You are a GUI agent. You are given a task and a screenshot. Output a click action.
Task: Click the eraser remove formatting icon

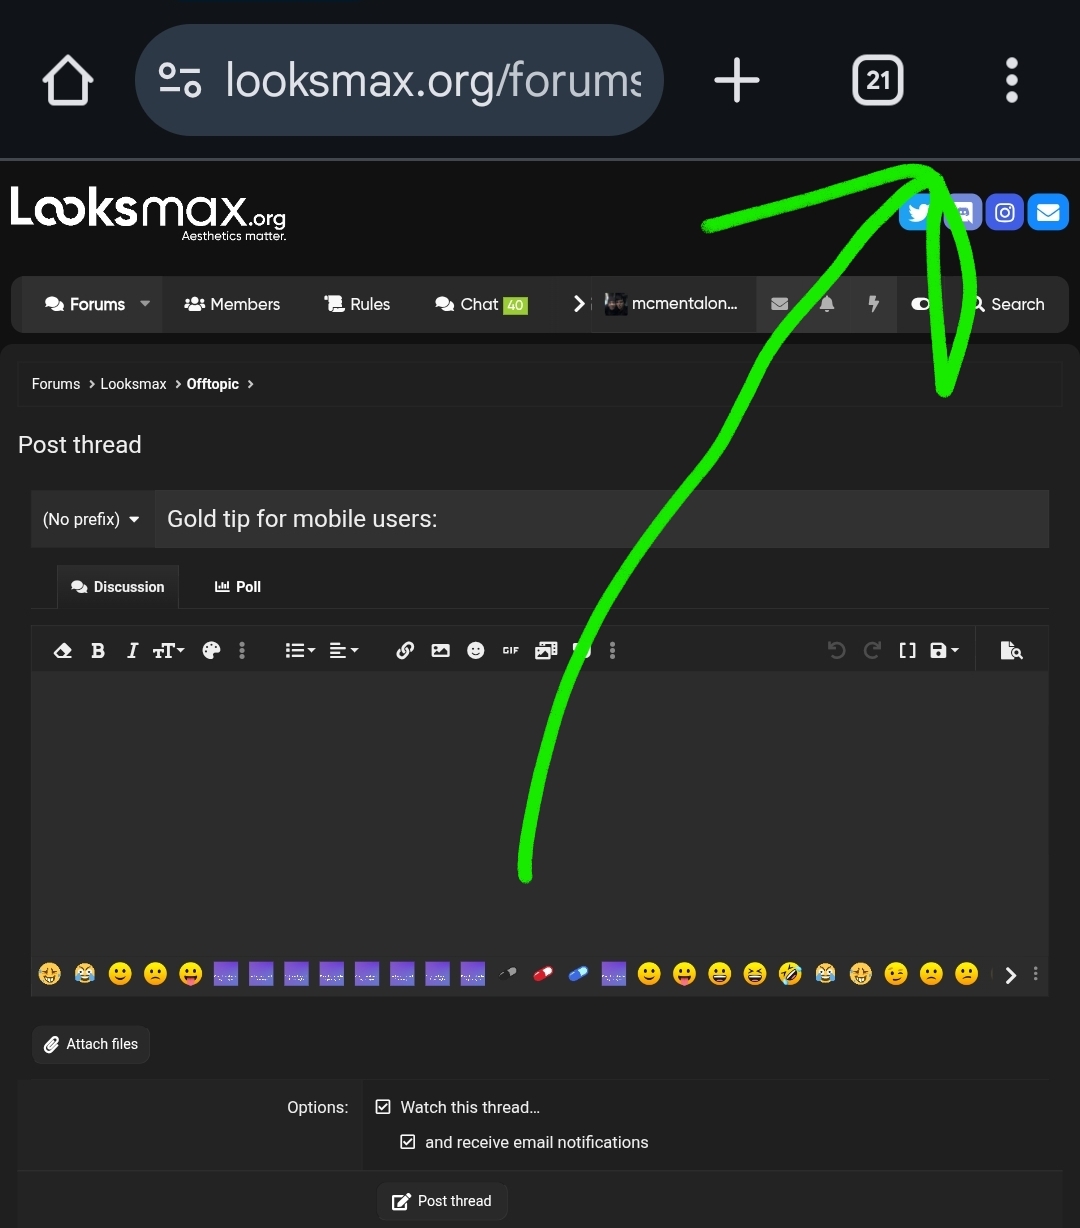click(x=63, y=651)
